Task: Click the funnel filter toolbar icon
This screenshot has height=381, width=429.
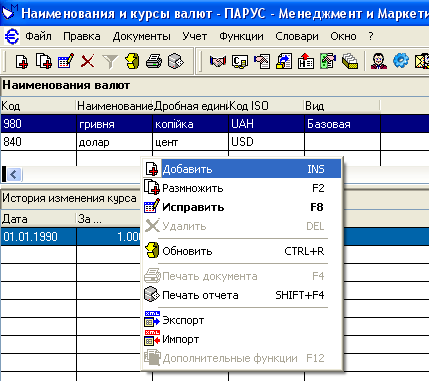Action: tap(110, 61)
